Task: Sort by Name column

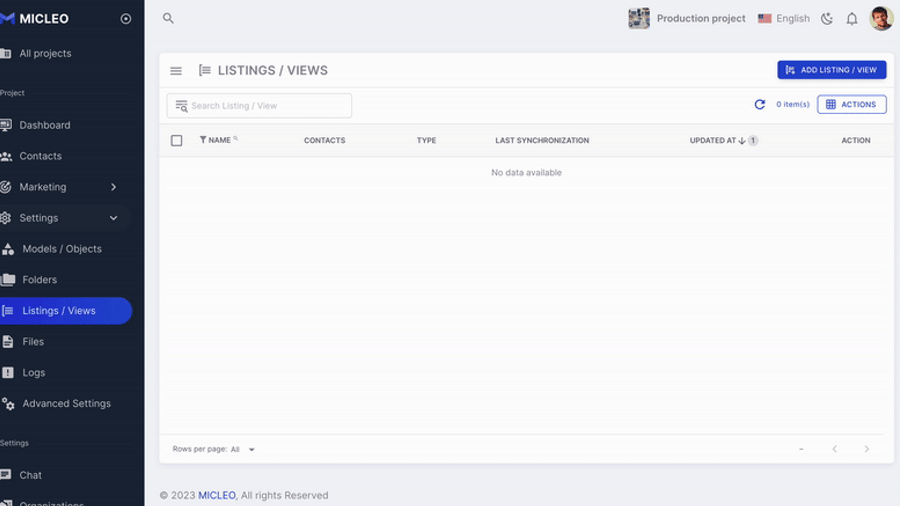Action: tap(220, 141)
